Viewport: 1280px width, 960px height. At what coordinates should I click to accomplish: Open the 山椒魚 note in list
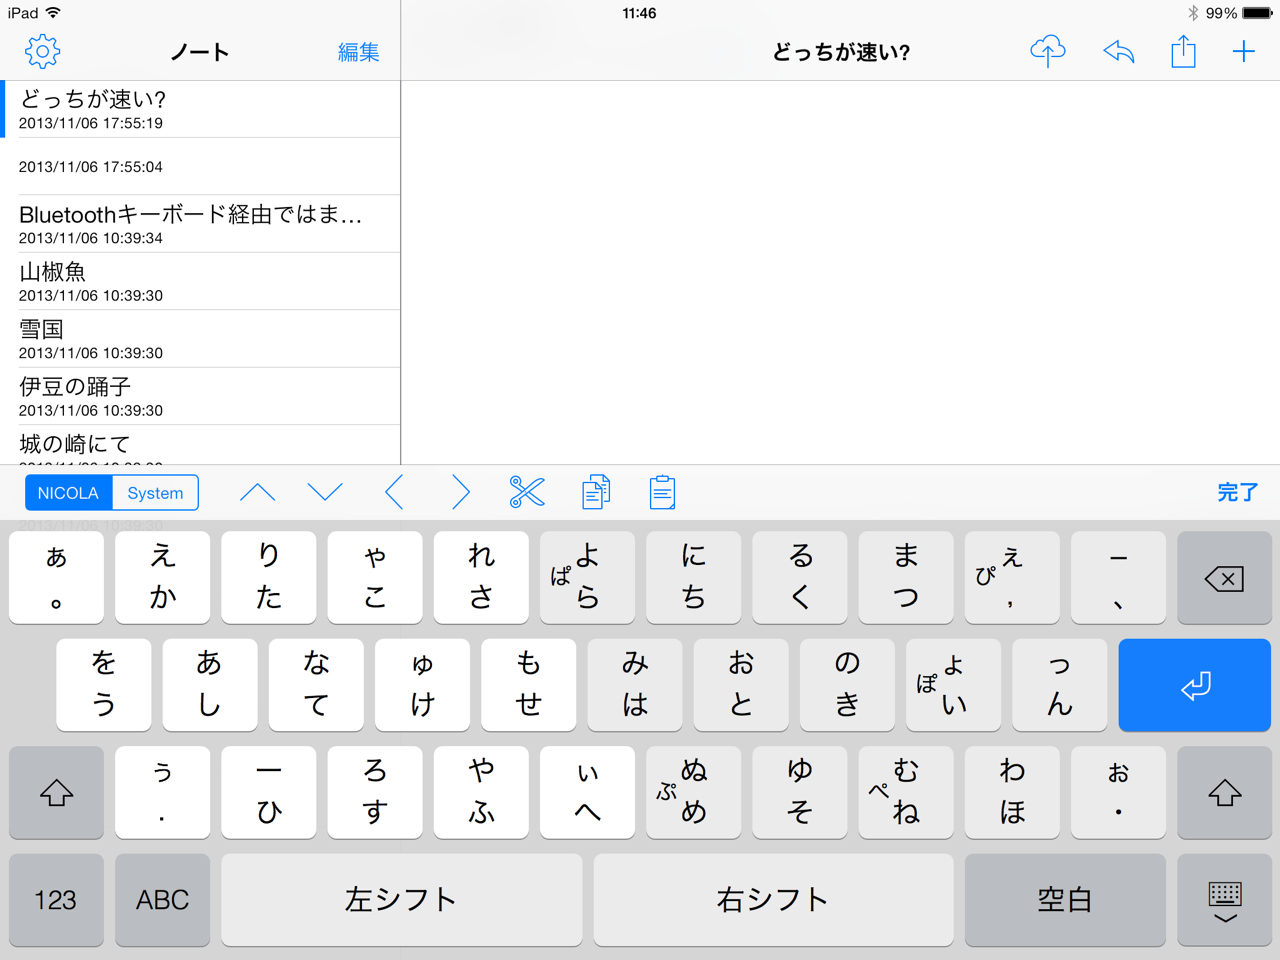200,281
